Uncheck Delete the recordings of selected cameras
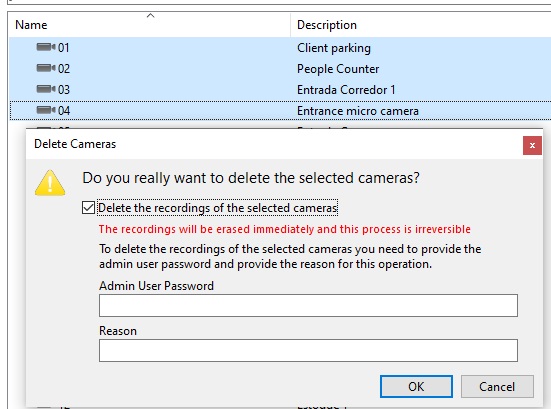The height and width of the screenshot is (409, 551). click(88, 208)
